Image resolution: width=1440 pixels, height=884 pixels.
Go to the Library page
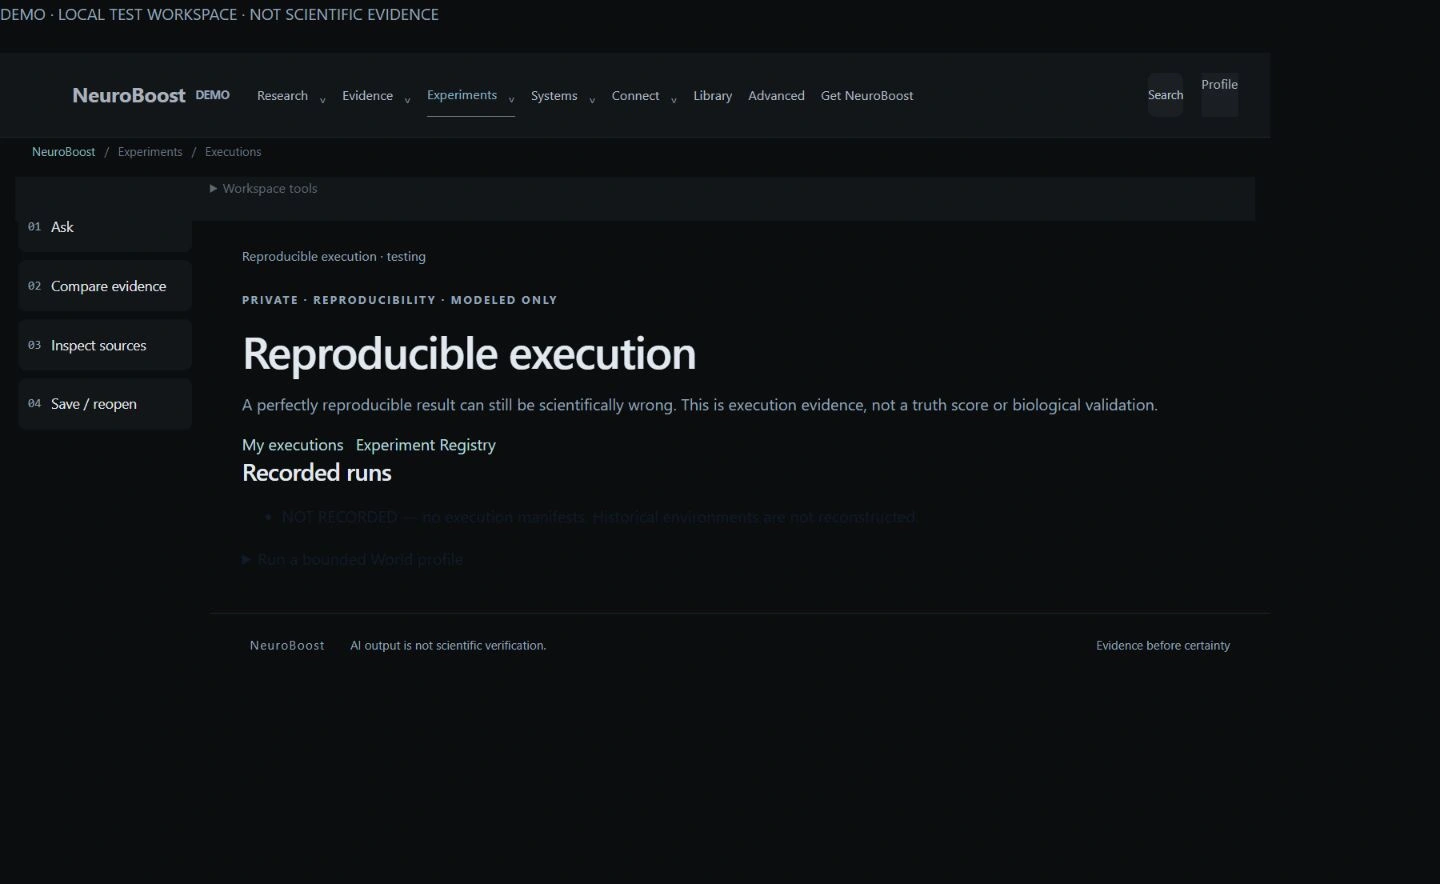pos(712,95)
